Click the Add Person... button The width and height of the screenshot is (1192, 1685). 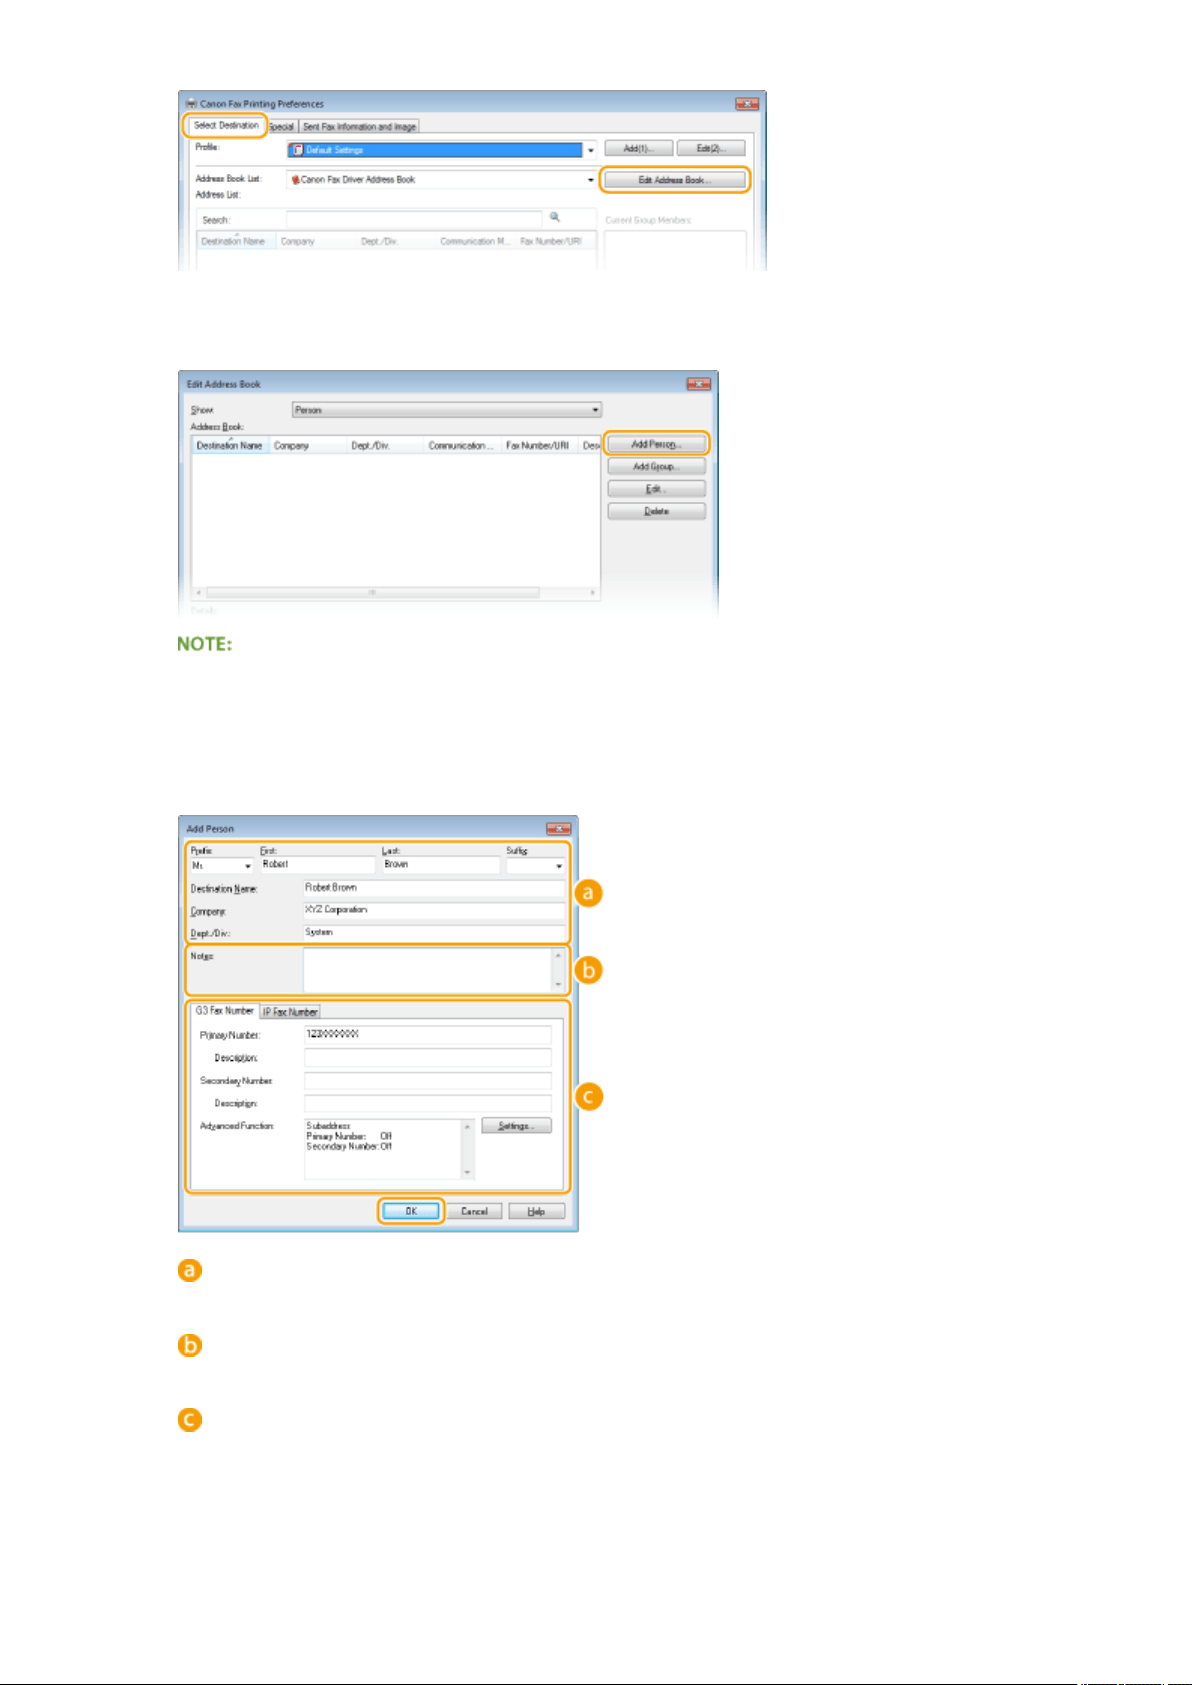click(x=656, y=444)
